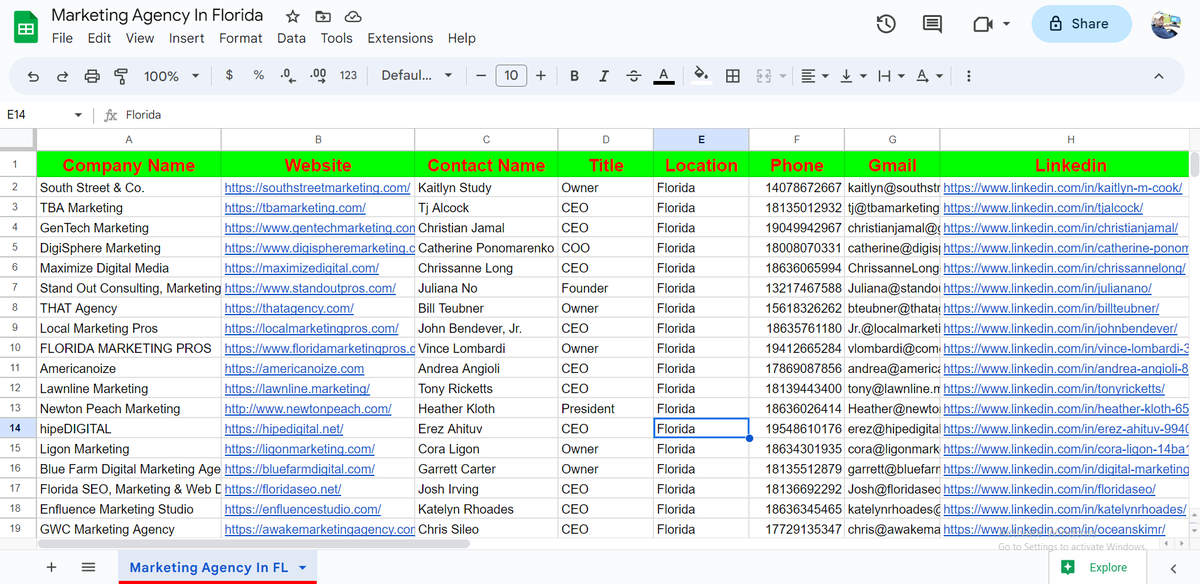Click the Share button
Image resolution: width=1200 pixels, height=584 pixels.
(1081, 24)
